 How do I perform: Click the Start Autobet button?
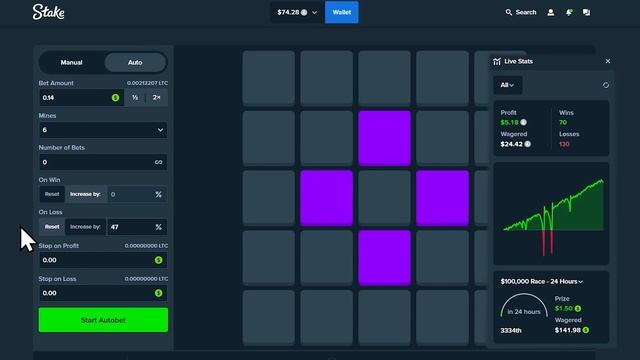[x=103, y=320]
